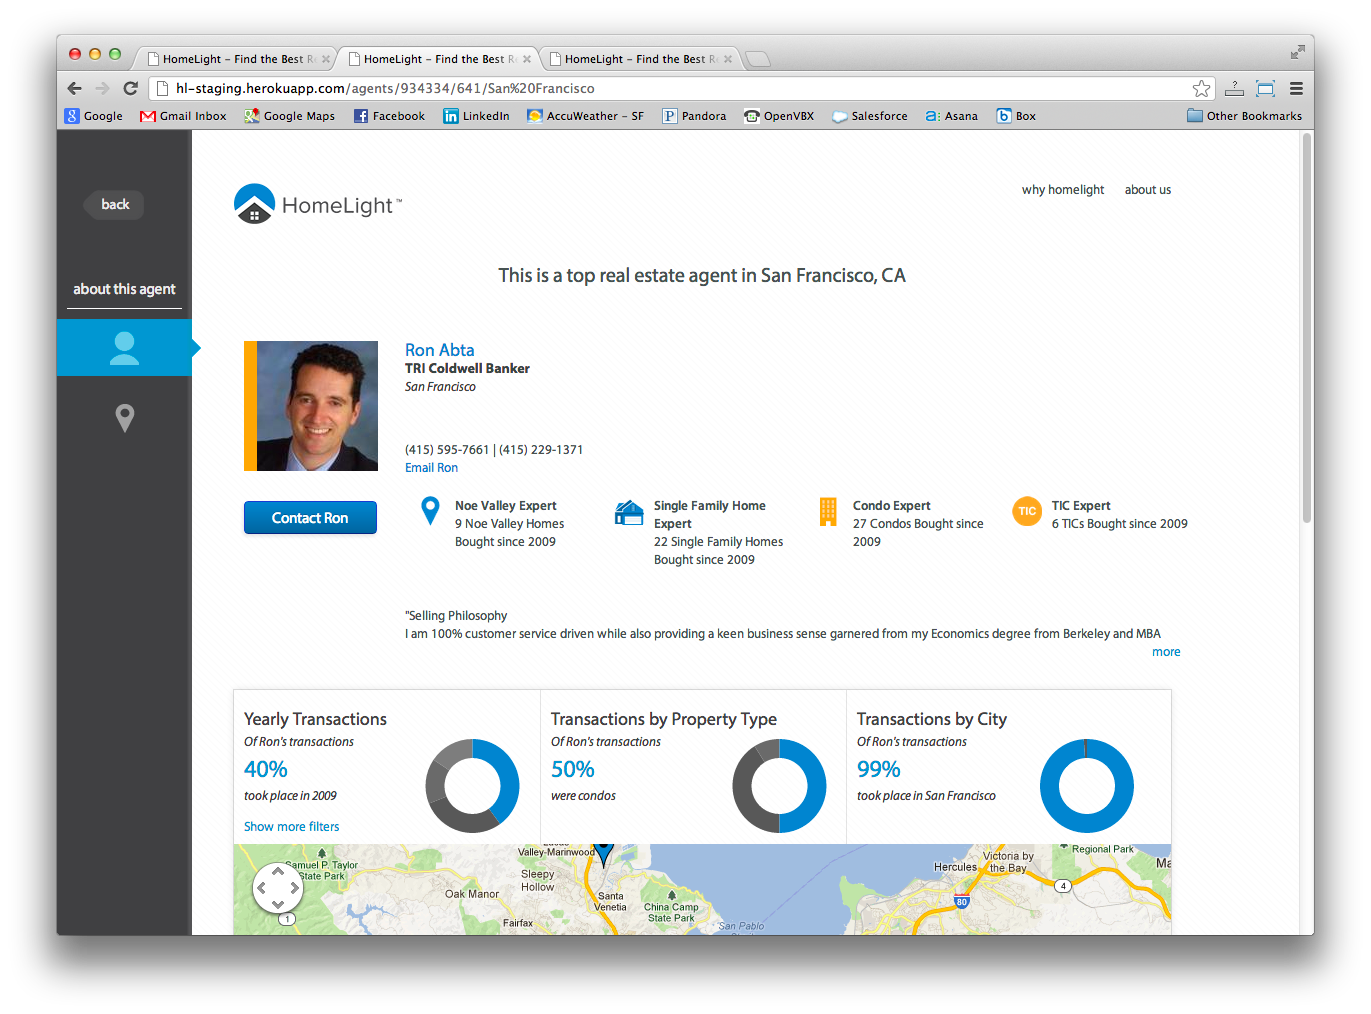The image size is (1371, 1014).
Task: Click the 99% San Francisco value
Action: click(x=879, y=769)
